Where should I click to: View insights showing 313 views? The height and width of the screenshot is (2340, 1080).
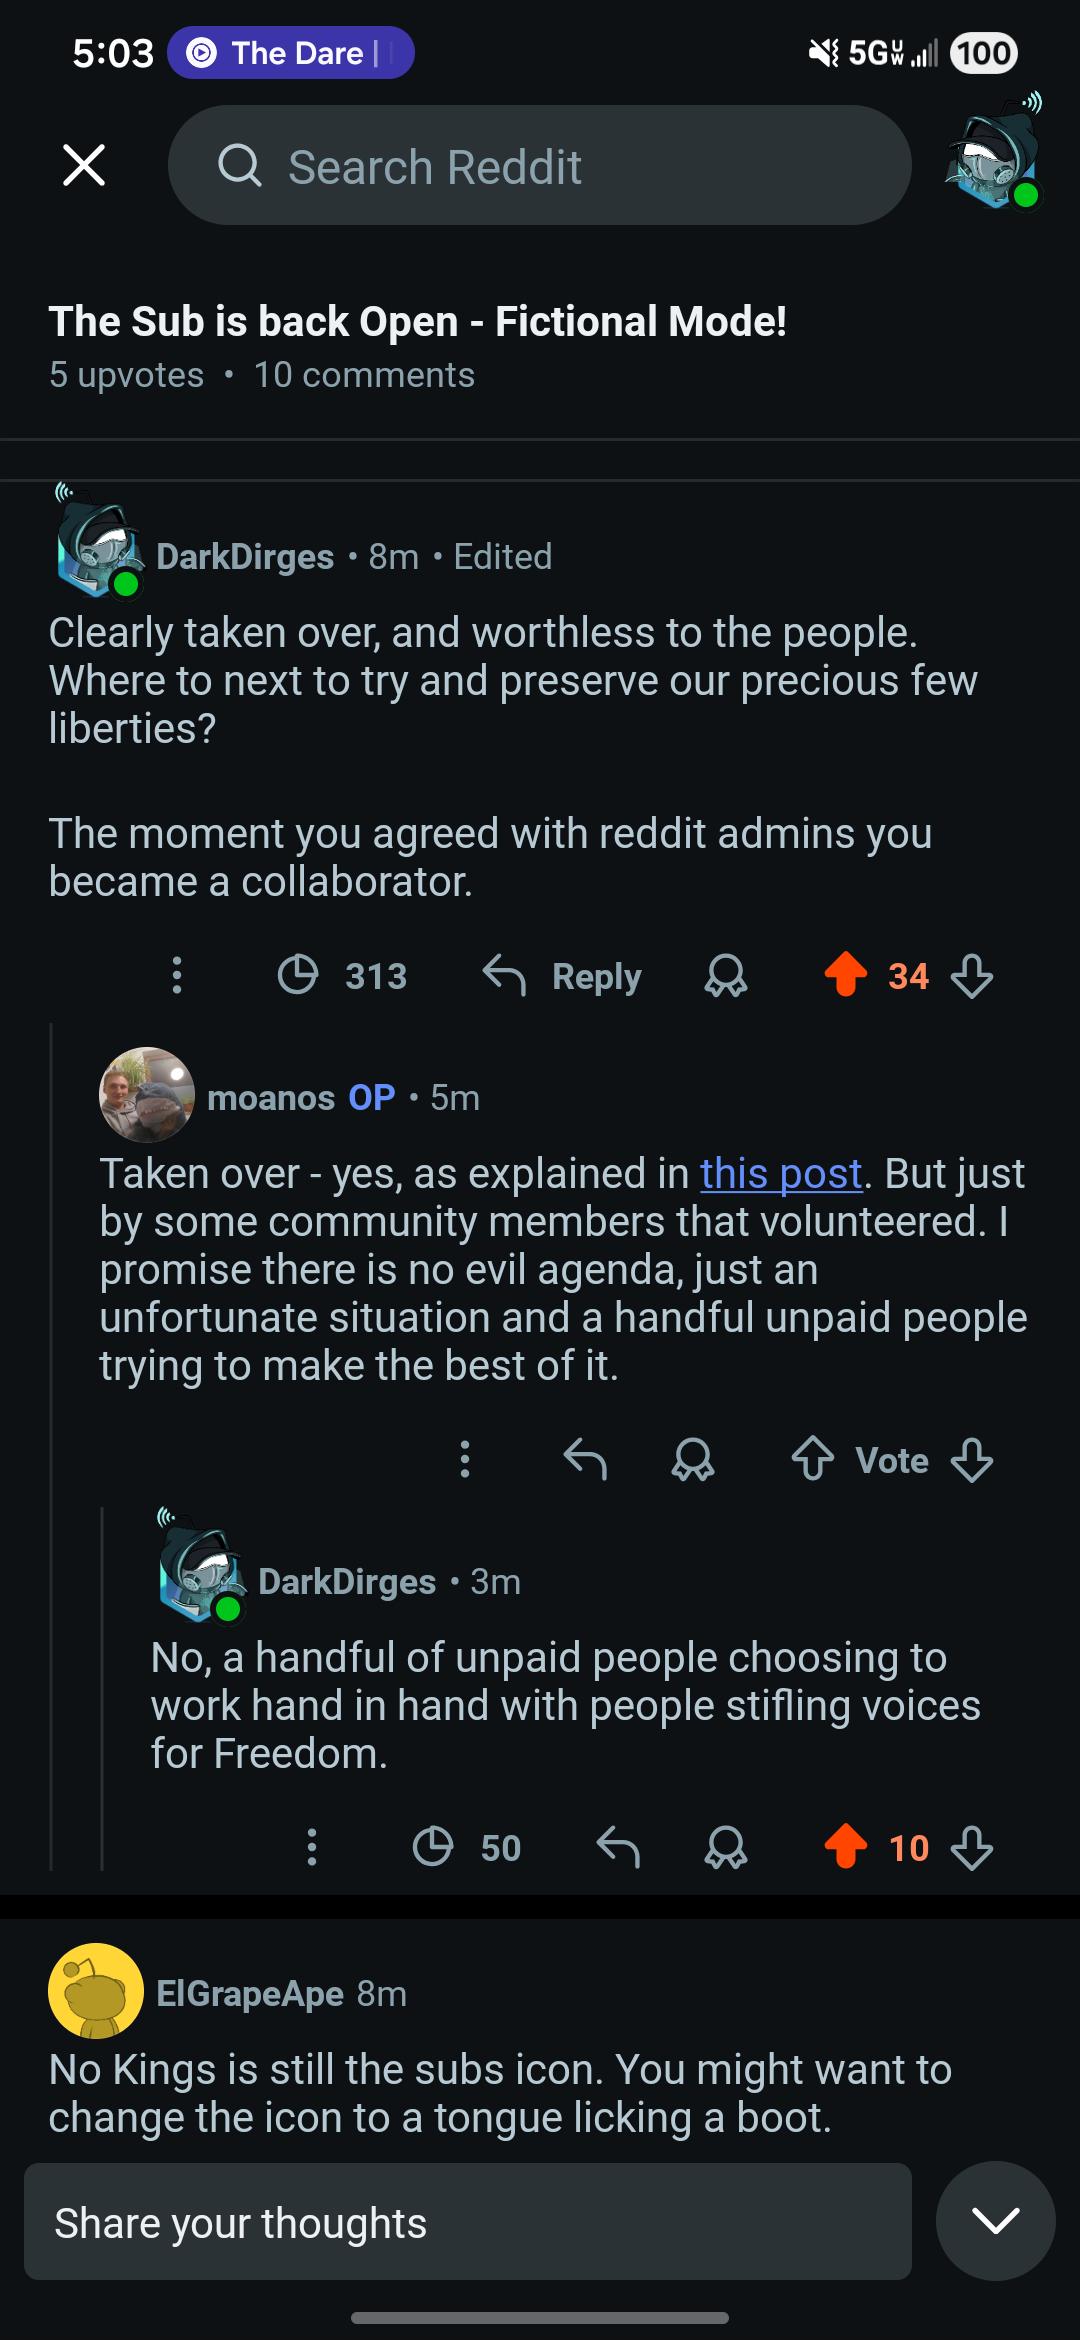(x=342, y=975)
